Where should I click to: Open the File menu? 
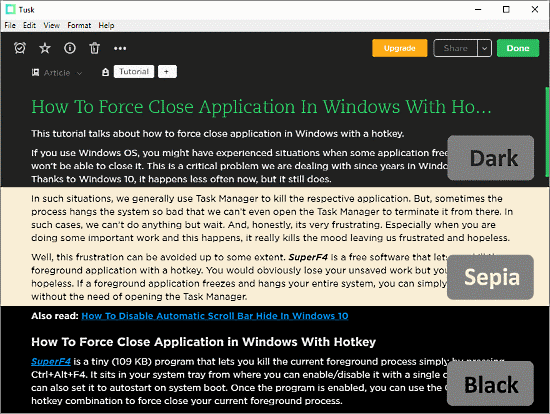coord(10,25)
